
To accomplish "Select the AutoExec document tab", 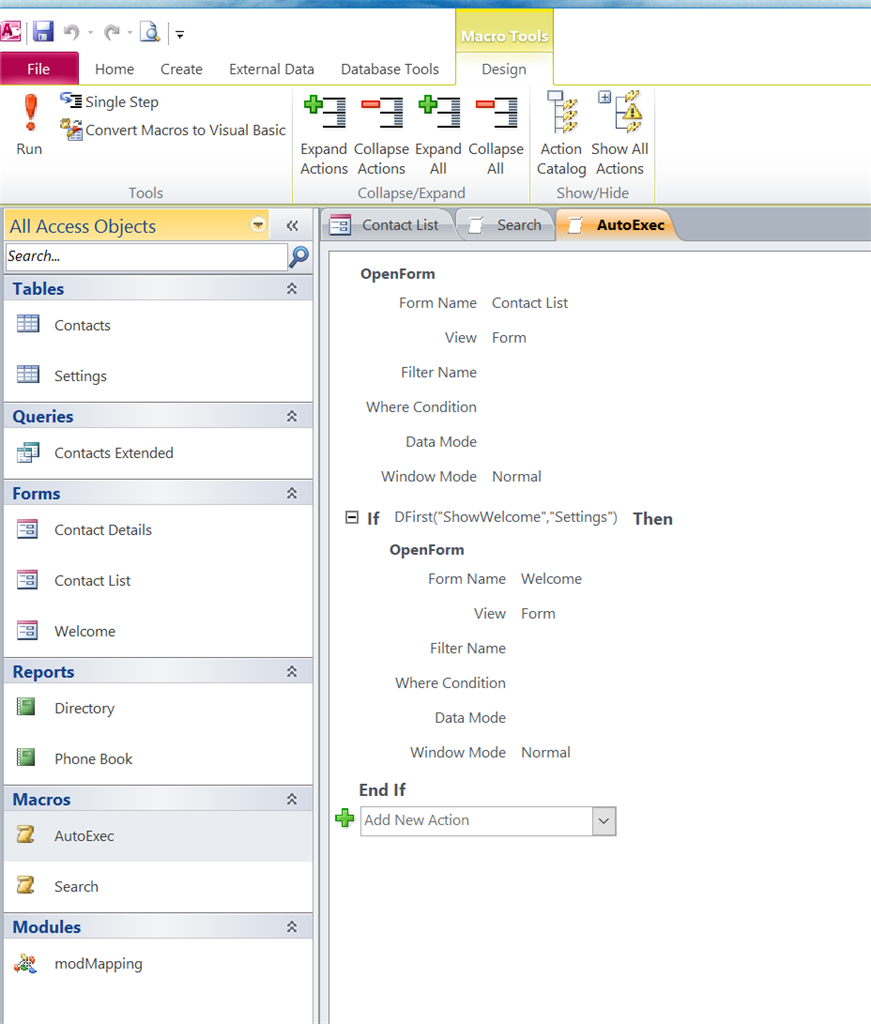I will pyautogui.click(x=617, y=225).
